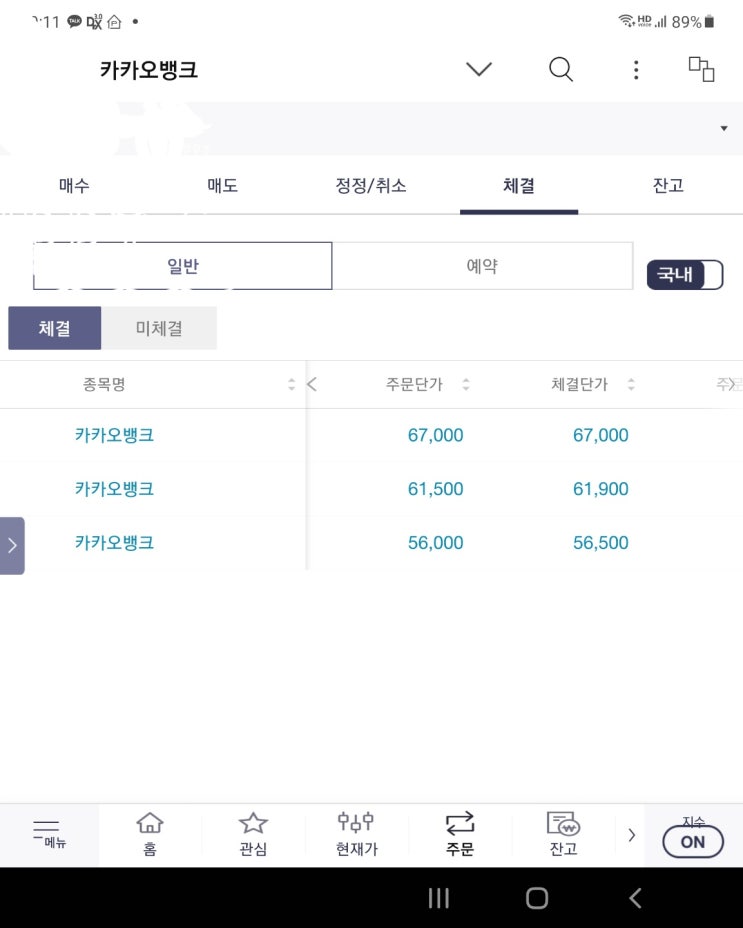Go to the 잔고 top tab
The height and width of the screenshot is (928, 743).
[668, 186]
